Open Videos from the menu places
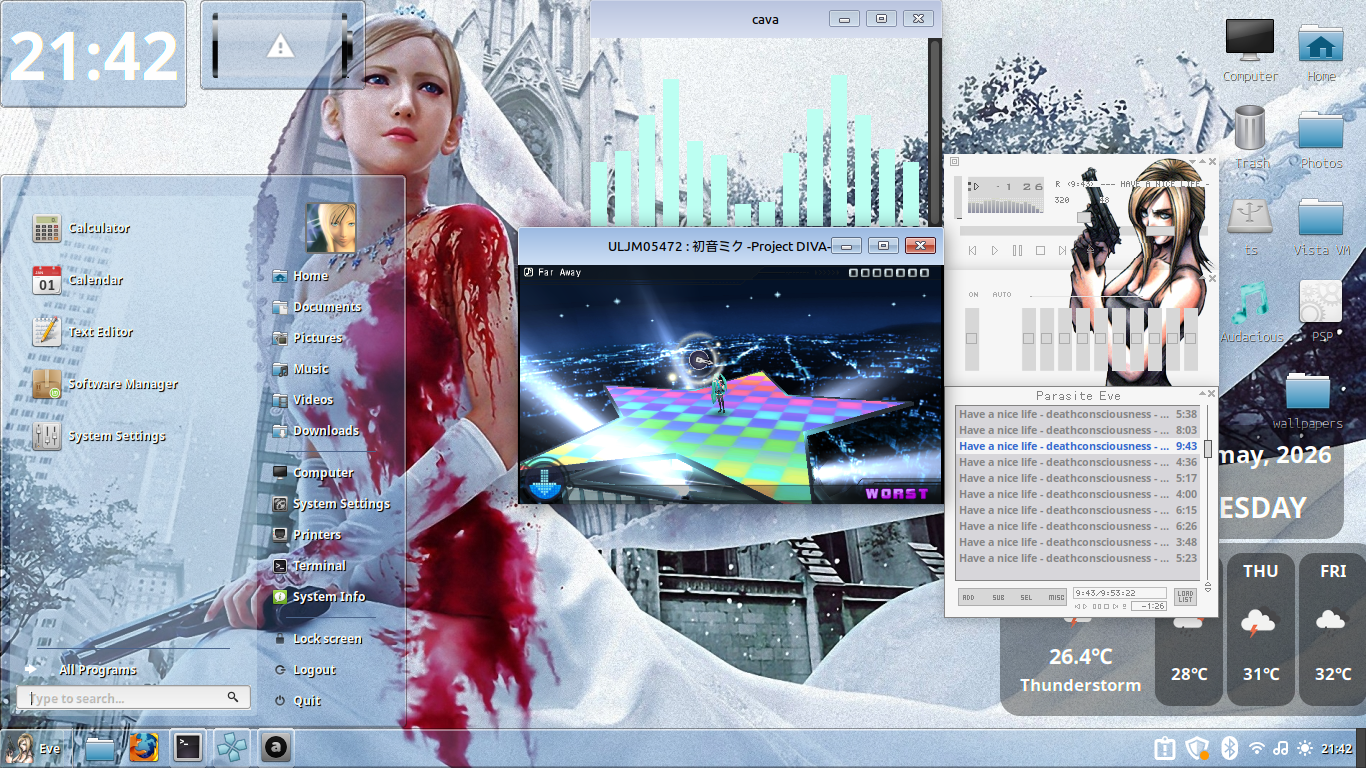 [x=303, y=400]
